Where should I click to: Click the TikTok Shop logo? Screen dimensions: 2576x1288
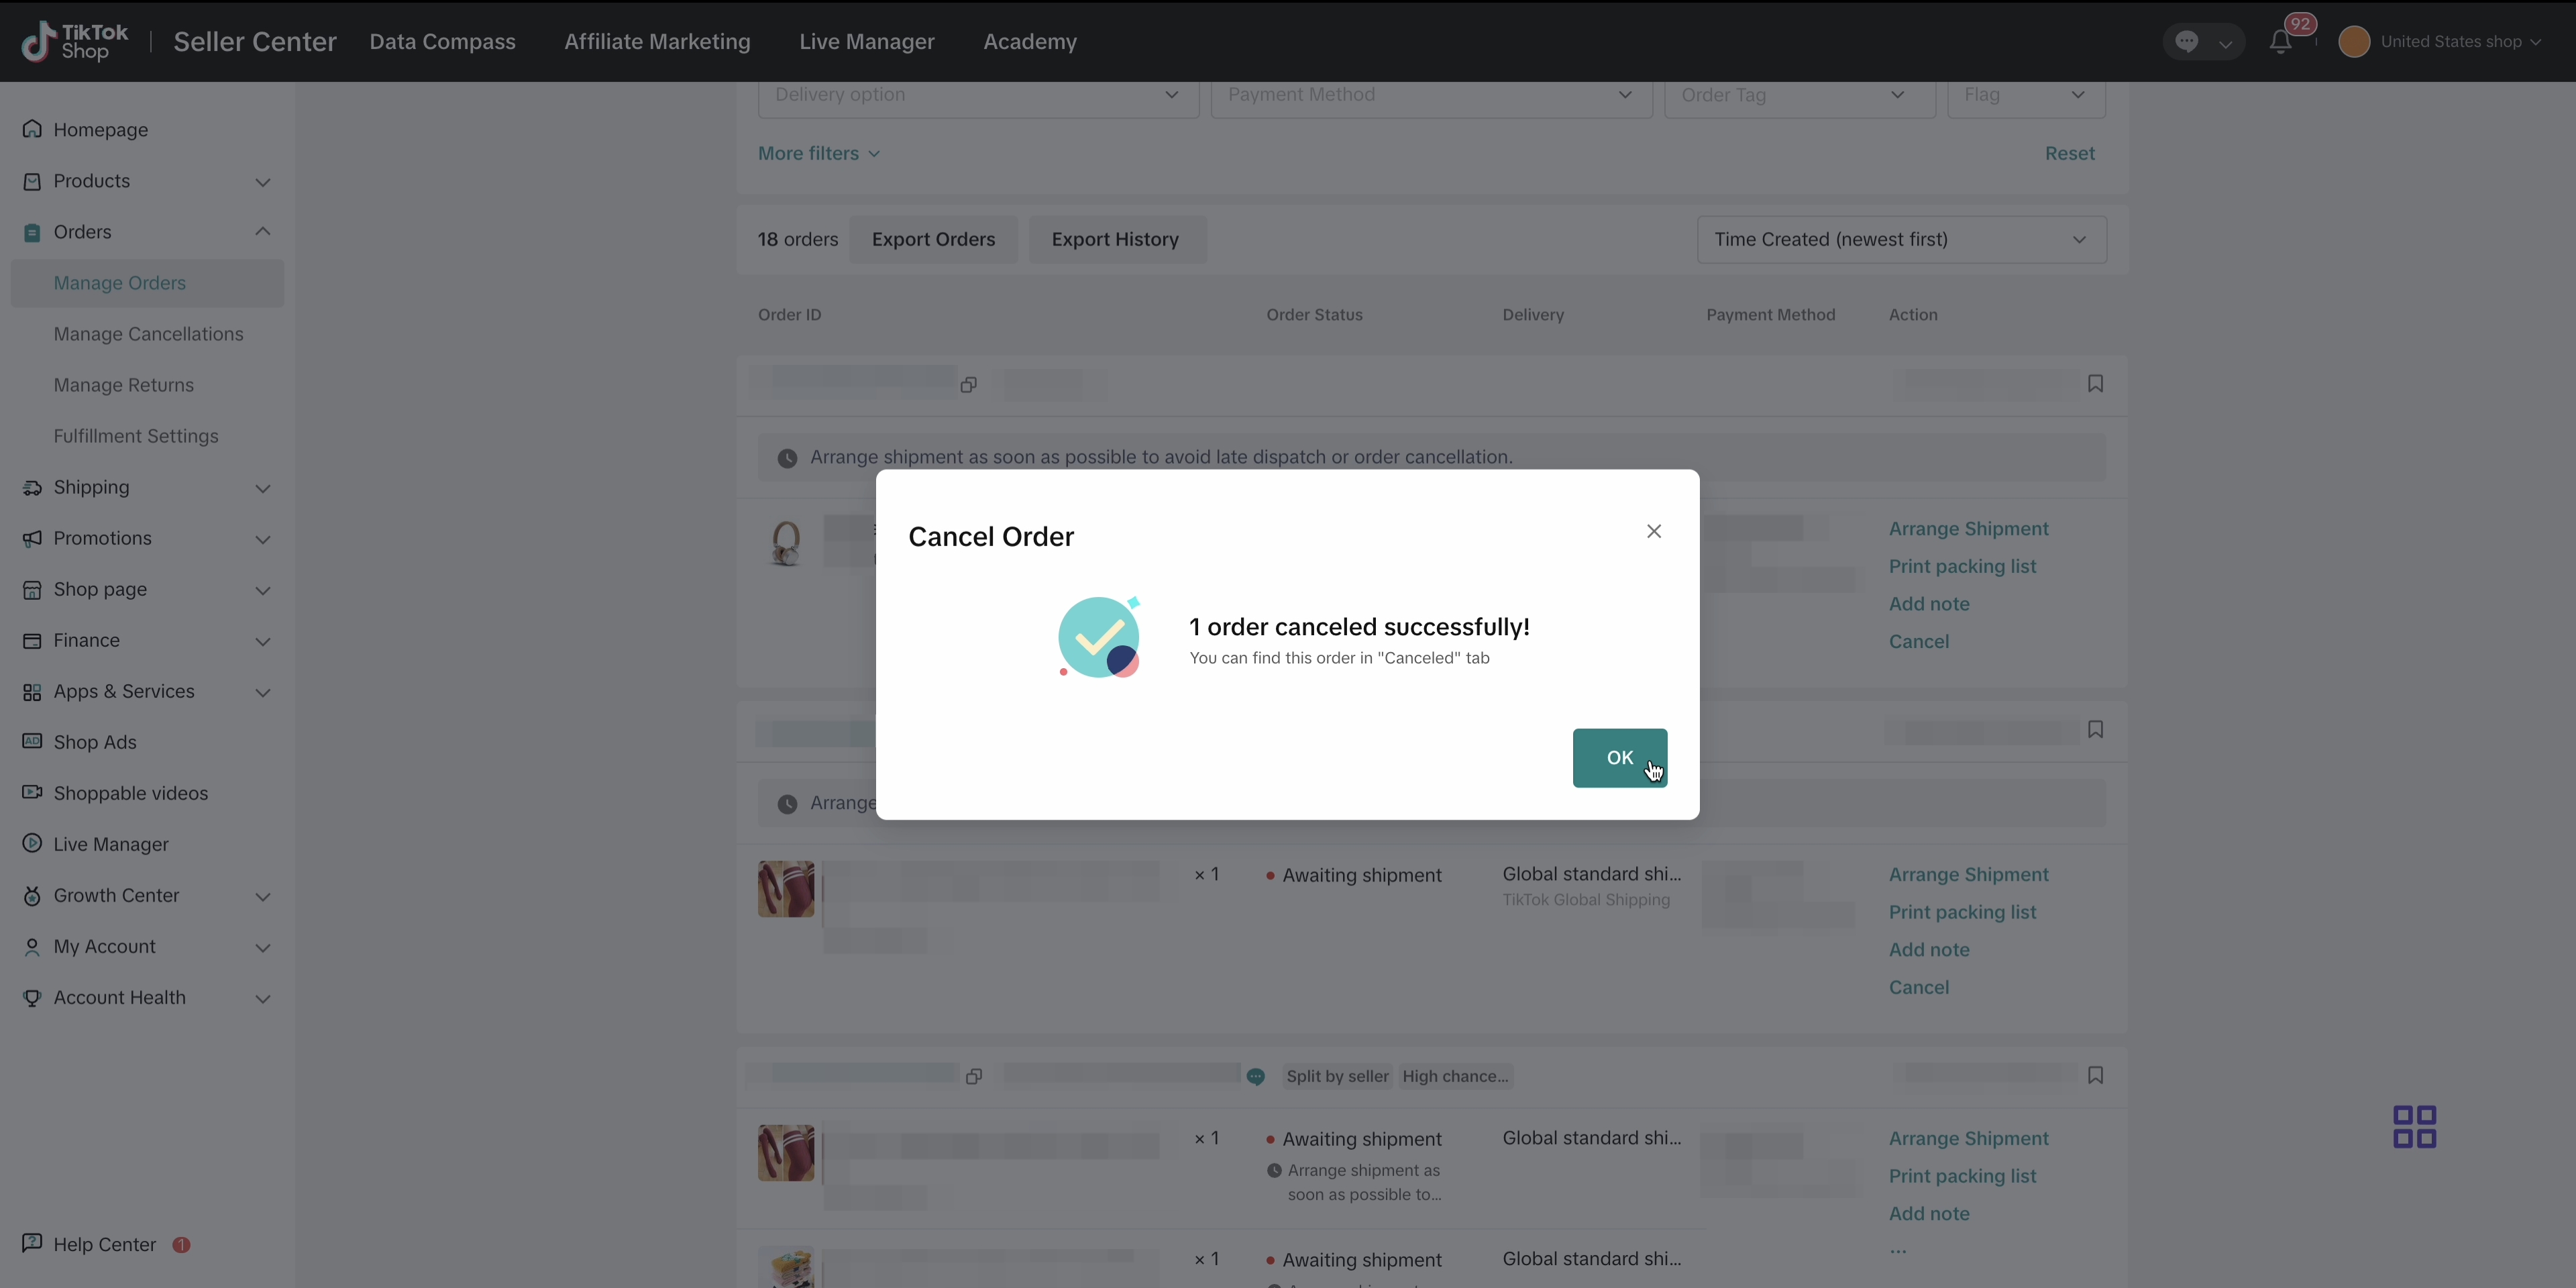(75, 42)
